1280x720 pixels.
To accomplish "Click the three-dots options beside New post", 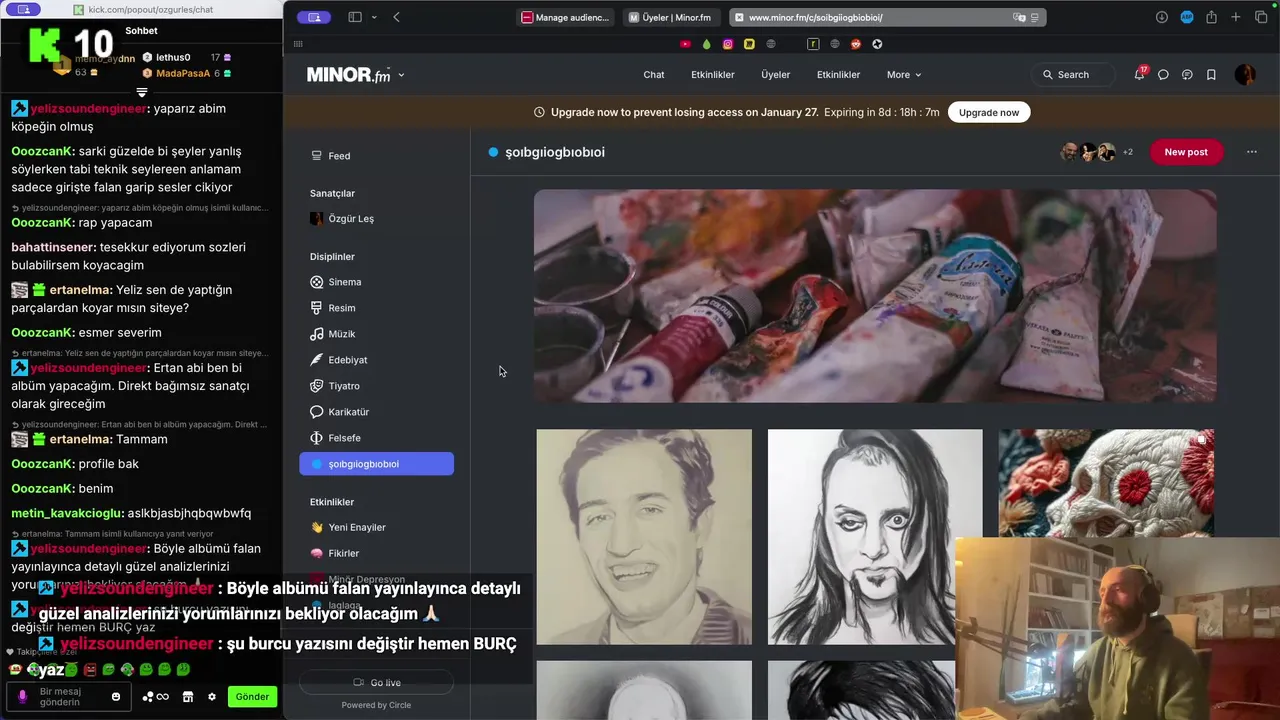I will tap(1251, 152).
